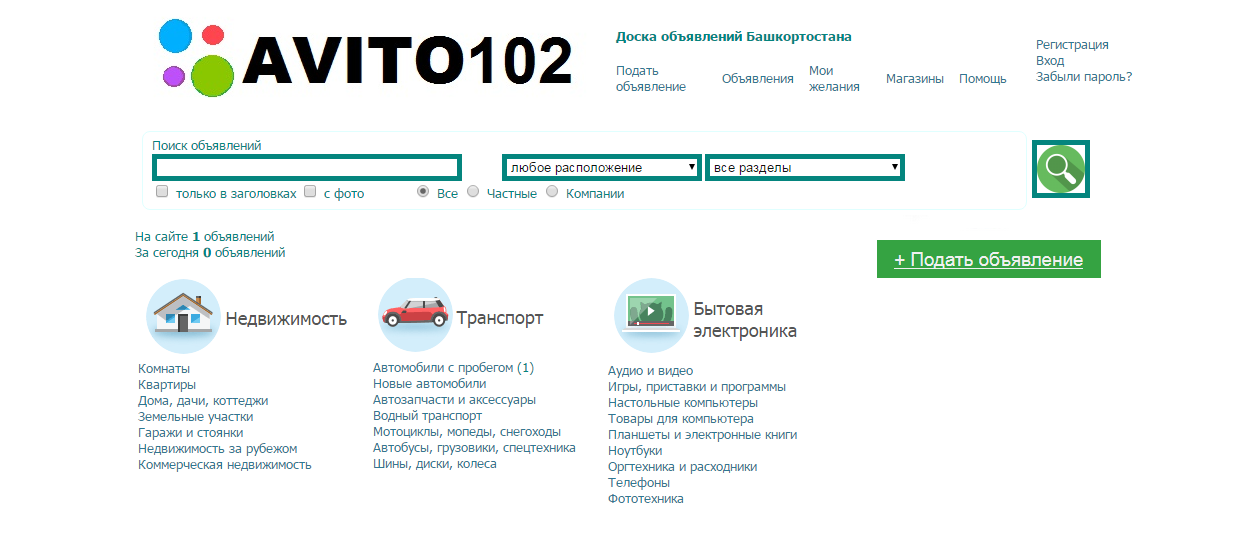The width and height of the screenshot is (1235, 535).
Task: Click the Регистрация link
Action: pos(1071,45)
